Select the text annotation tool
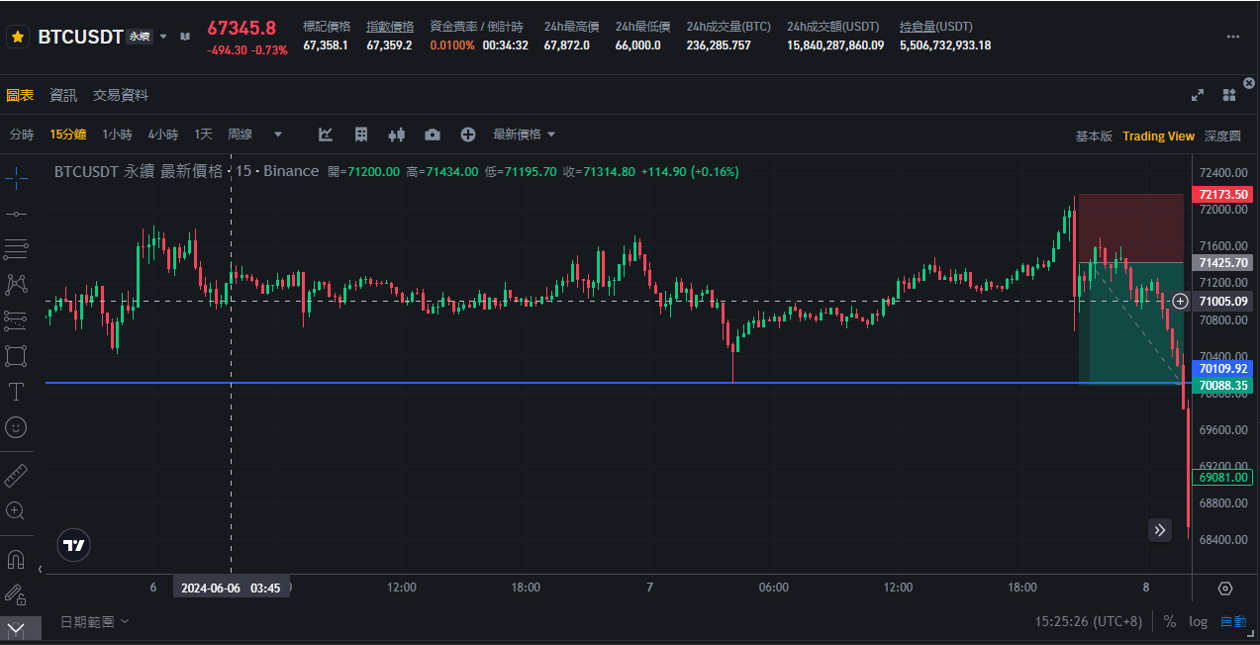Image resolution: width=1260 pixels, height=645 pixels. [16, 391]
